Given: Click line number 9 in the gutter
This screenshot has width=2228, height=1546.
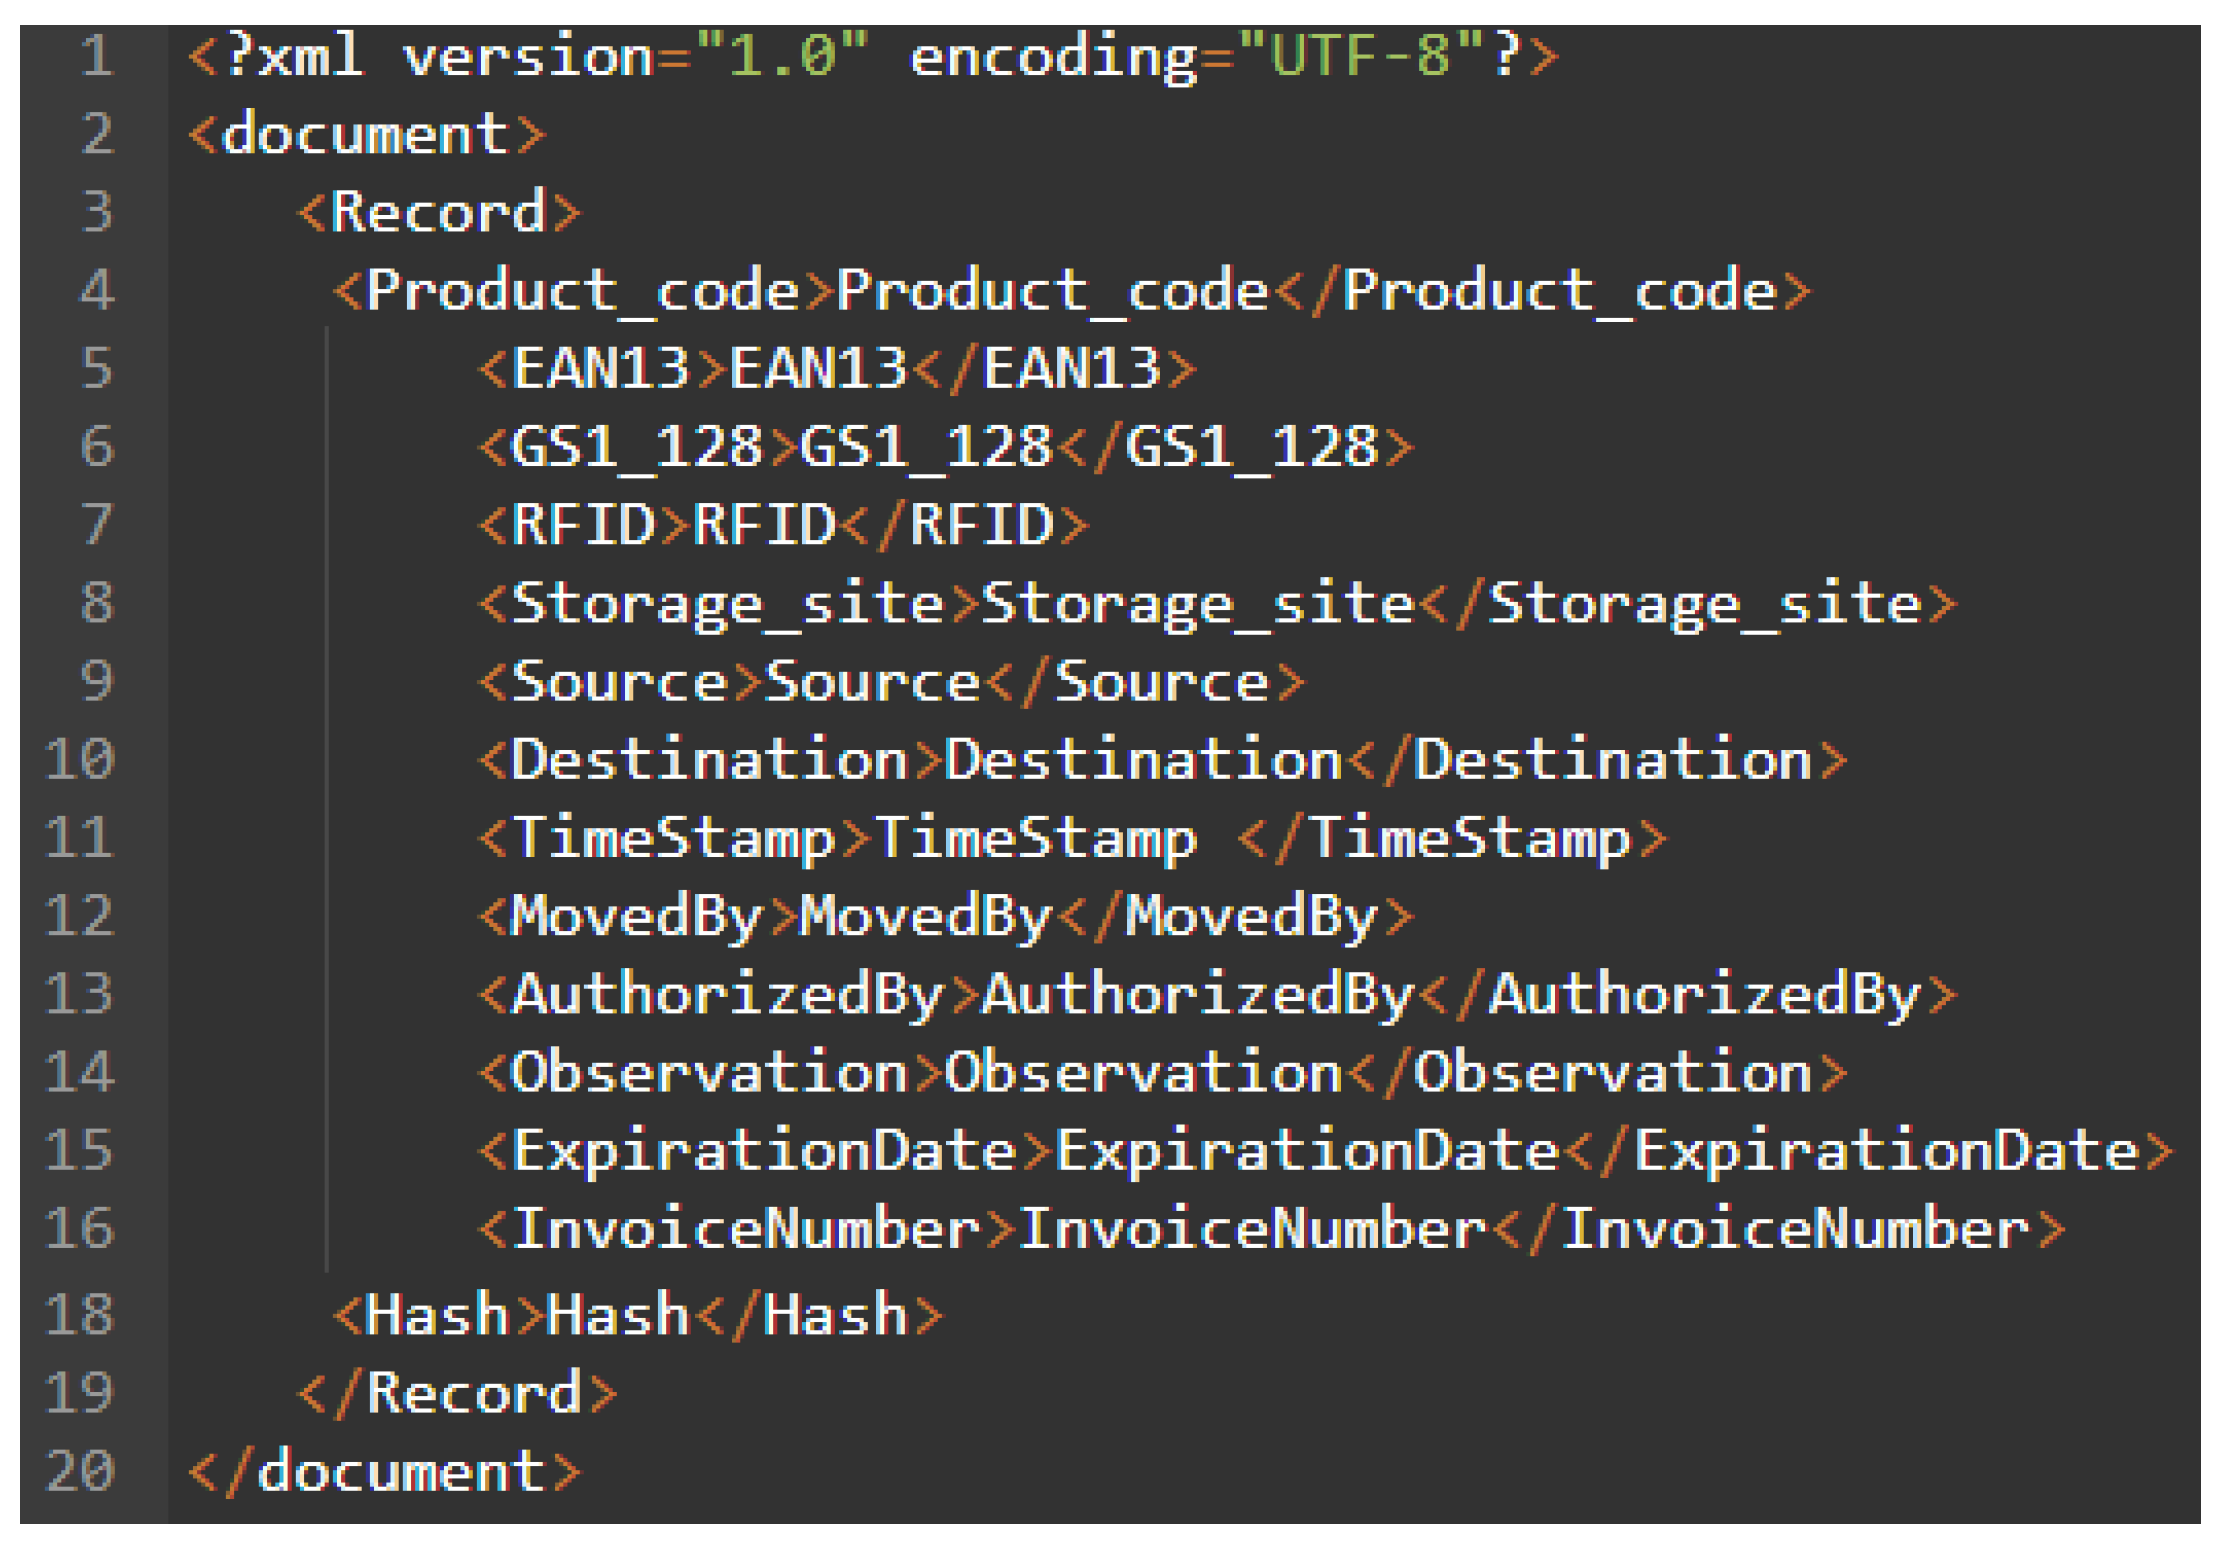Looking at the screenshot, I should click(97, 681).
